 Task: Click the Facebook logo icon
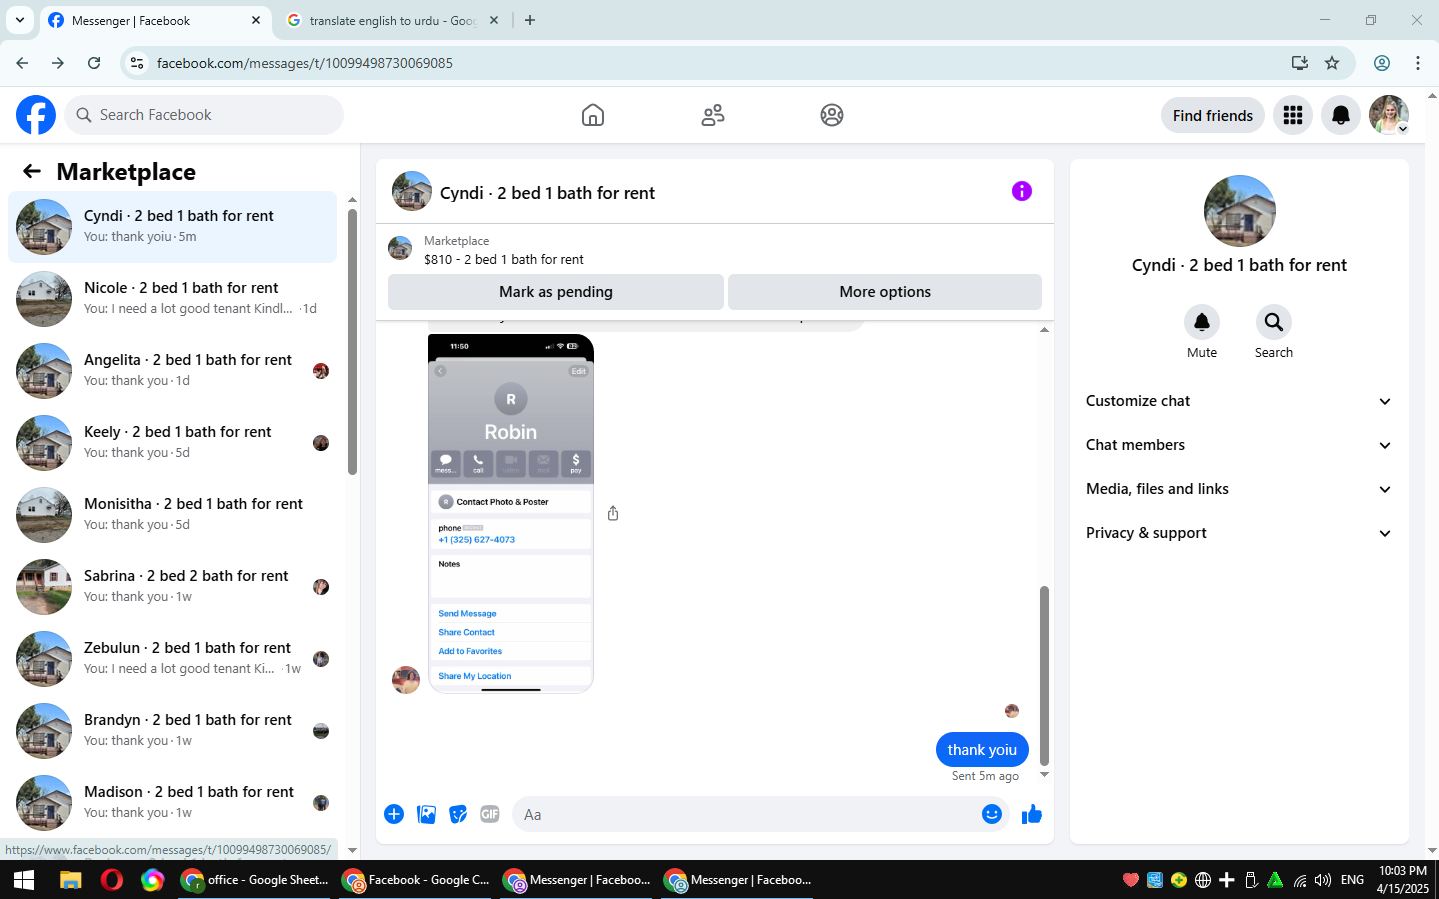[x=36, y=115]
